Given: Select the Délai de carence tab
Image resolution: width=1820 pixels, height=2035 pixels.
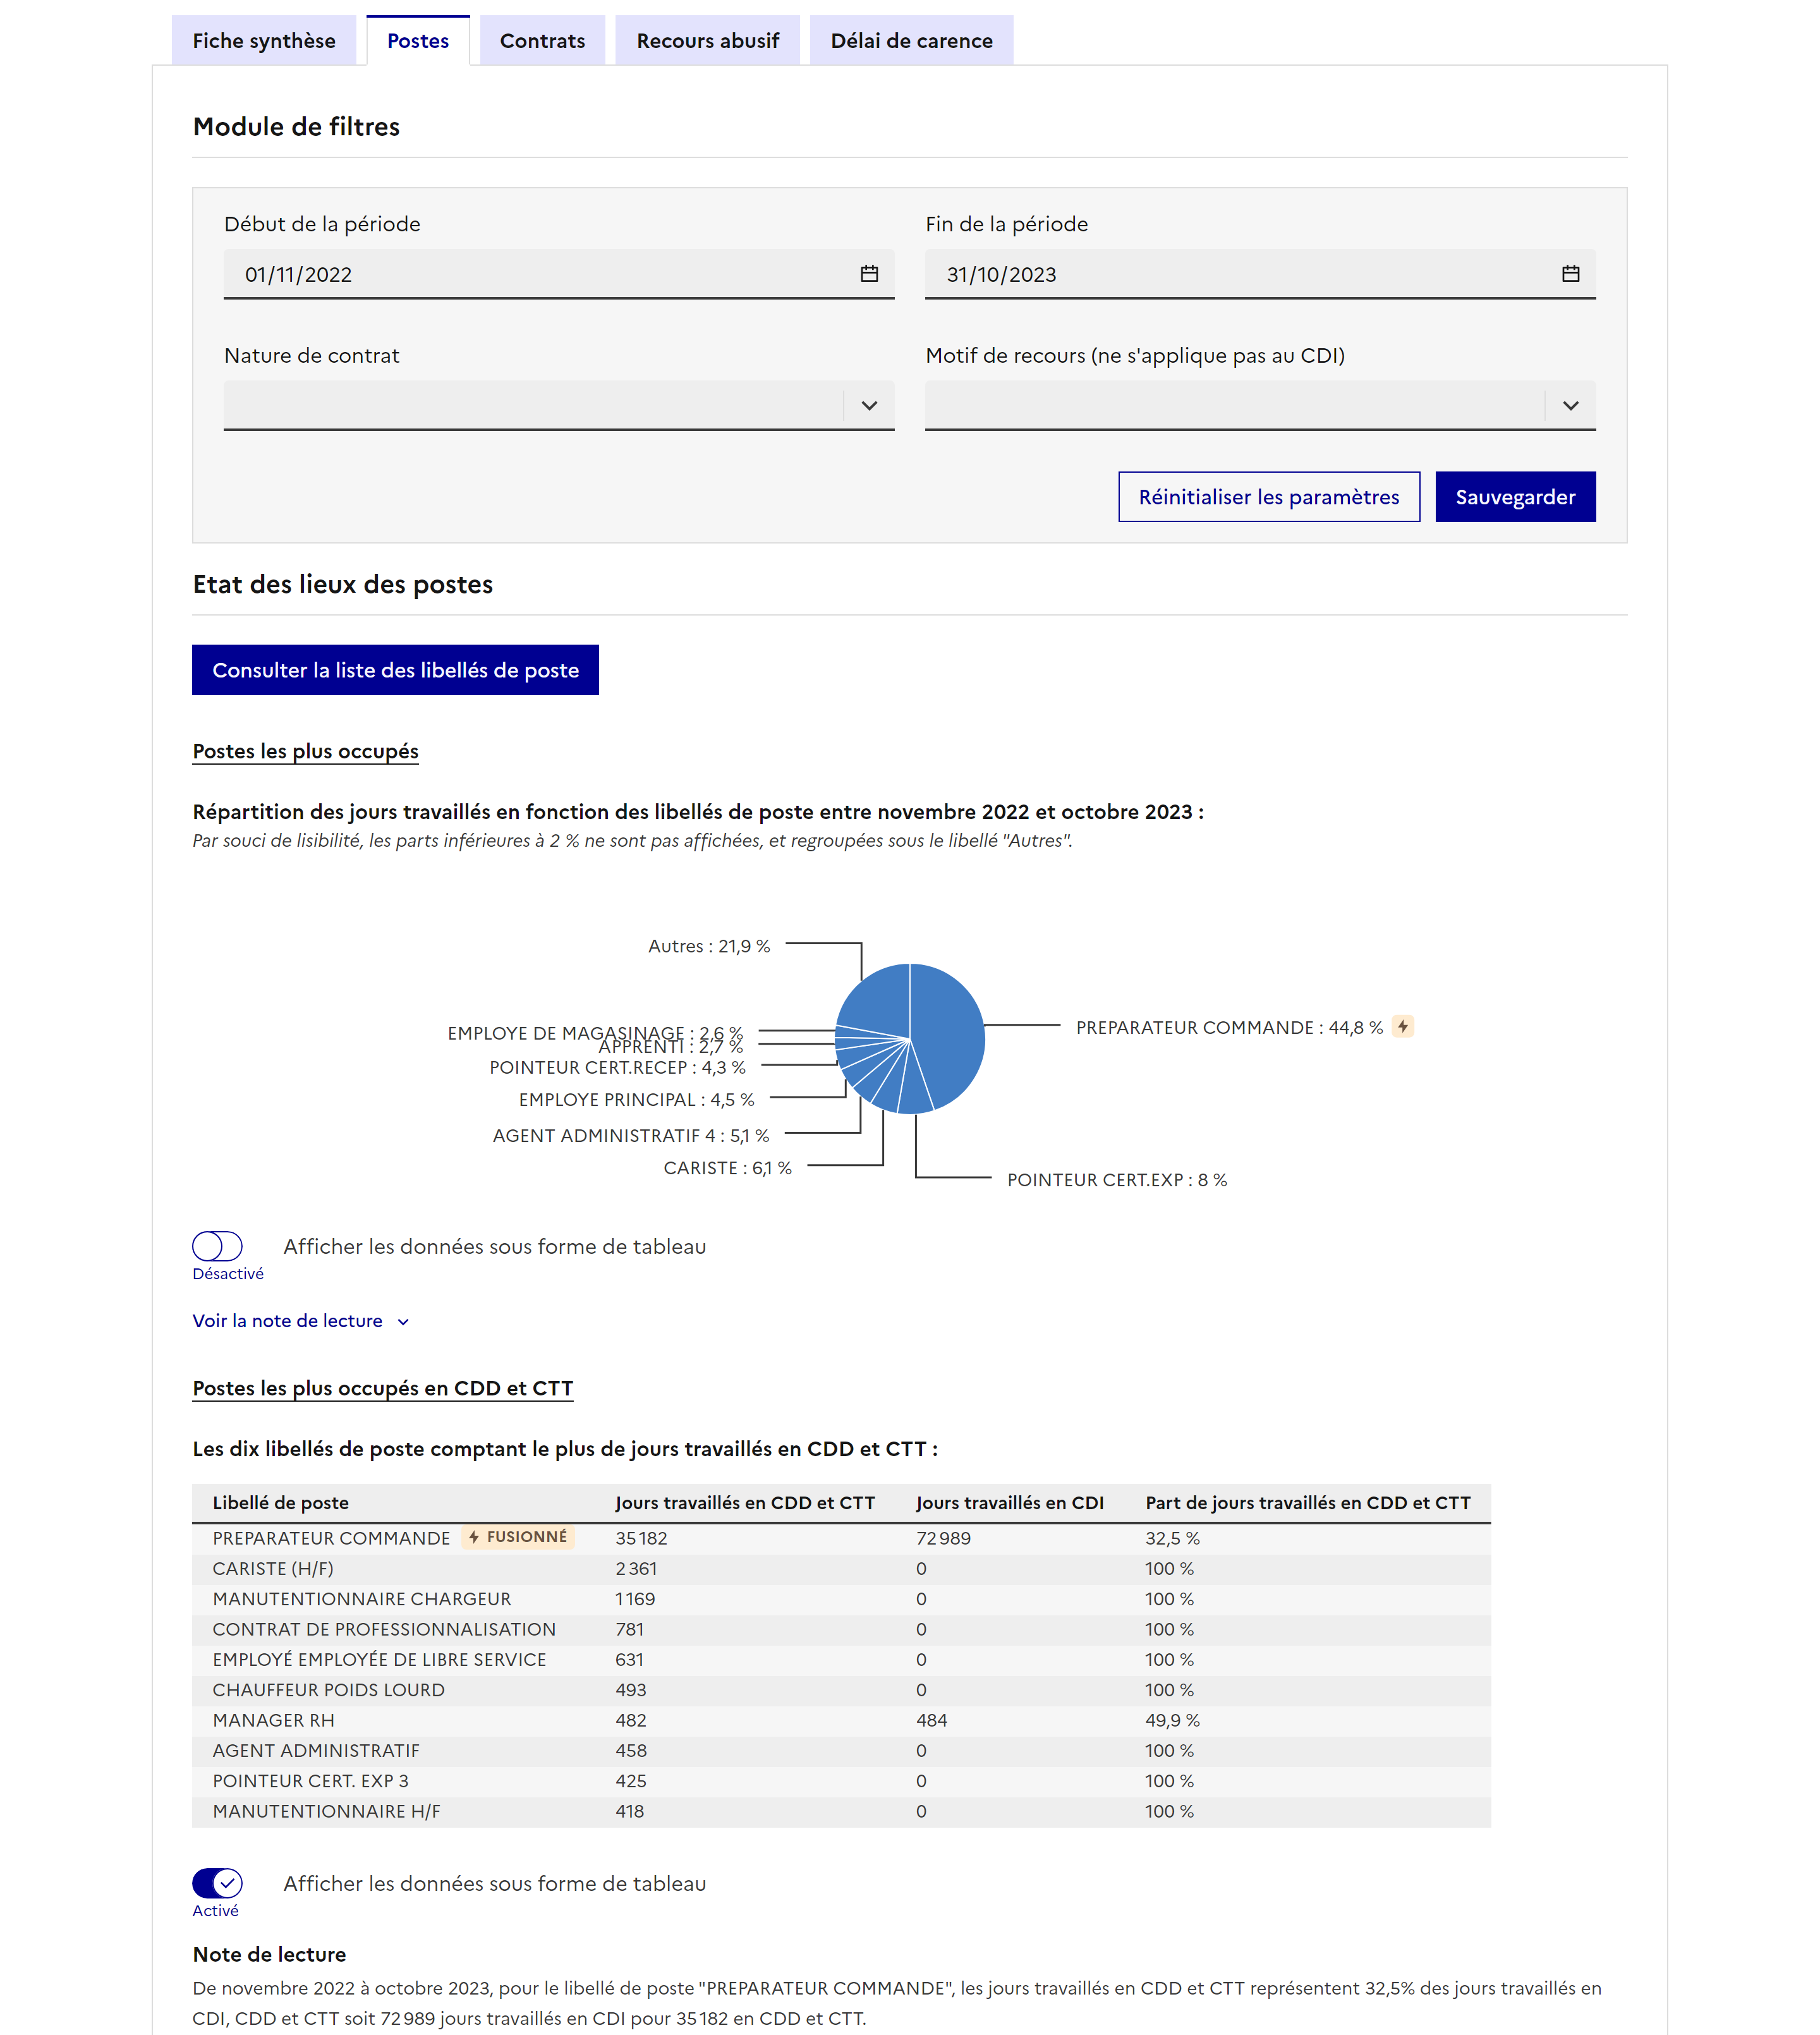Looking at the screenshot, I should click(911, 41).
